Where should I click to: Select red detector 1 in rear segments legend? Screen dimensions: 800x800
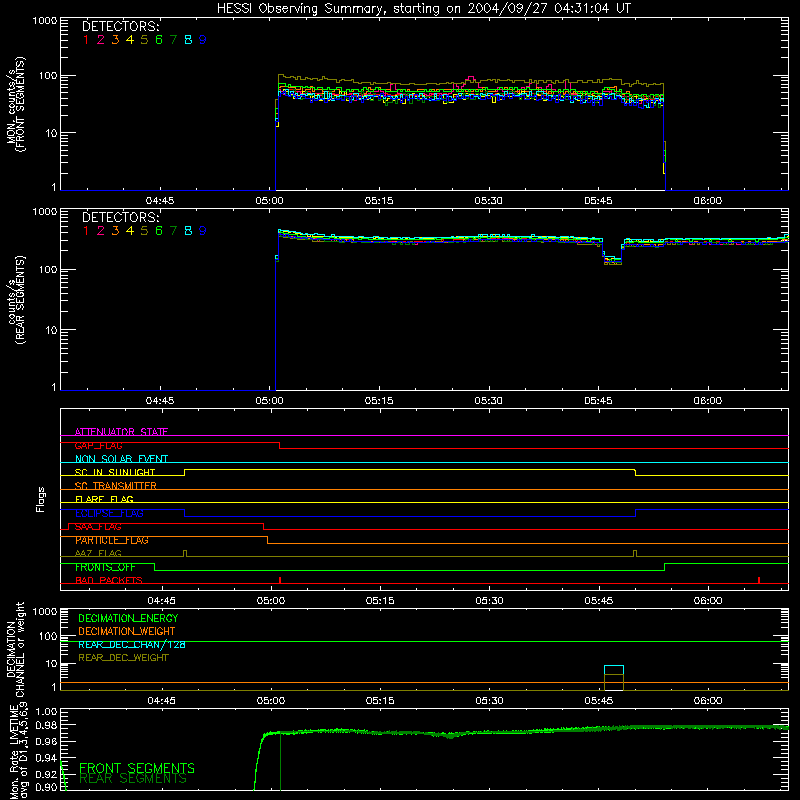86,231
